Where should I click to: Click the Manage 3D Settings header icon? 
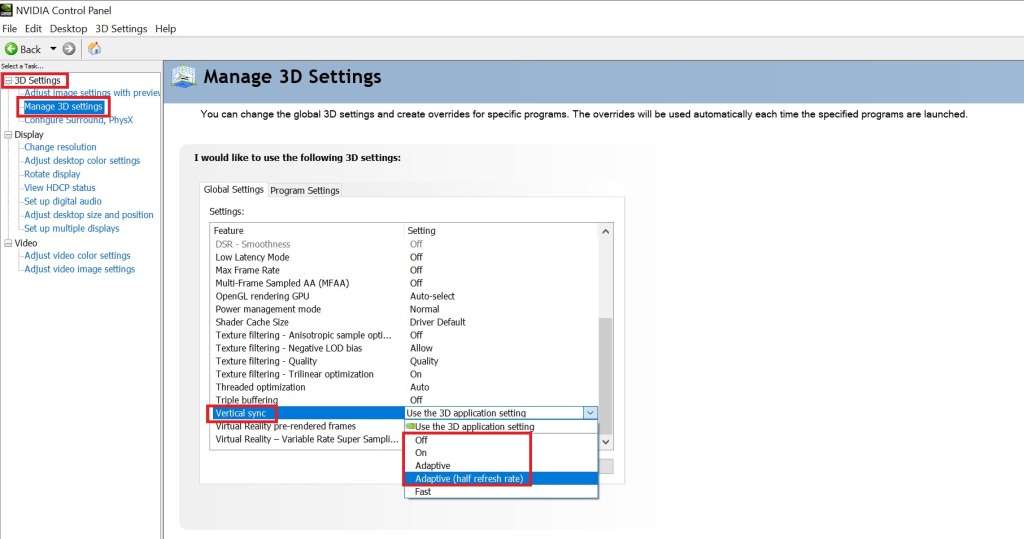184,76
